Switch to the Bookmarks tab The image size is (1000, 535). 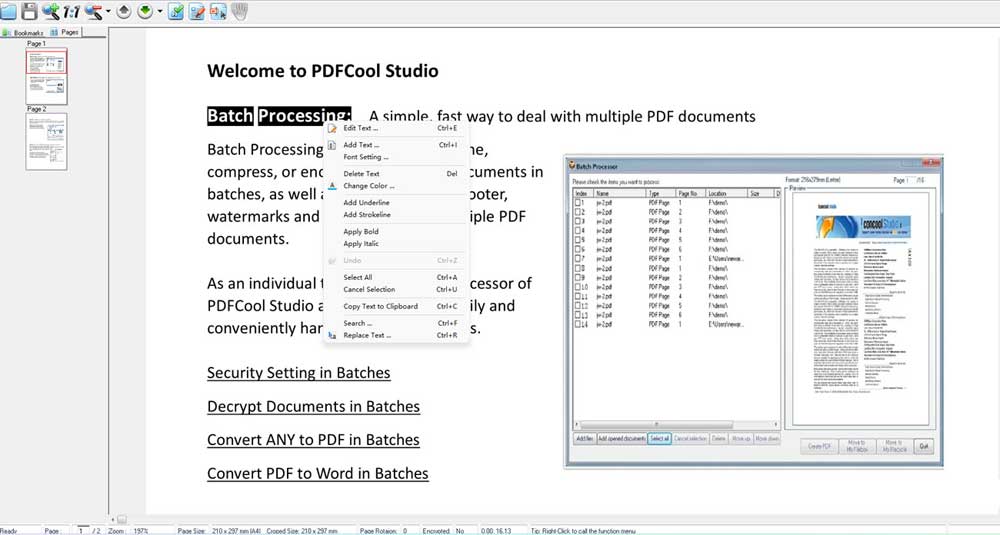pyautogui.click(x=24, y=33)
